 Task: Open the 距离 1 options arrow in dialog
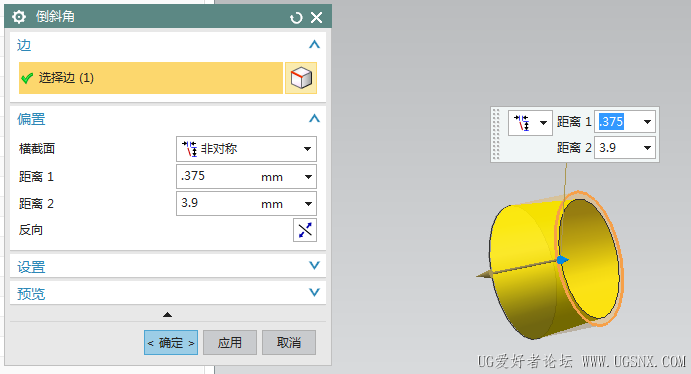click(x=308, y=177)
